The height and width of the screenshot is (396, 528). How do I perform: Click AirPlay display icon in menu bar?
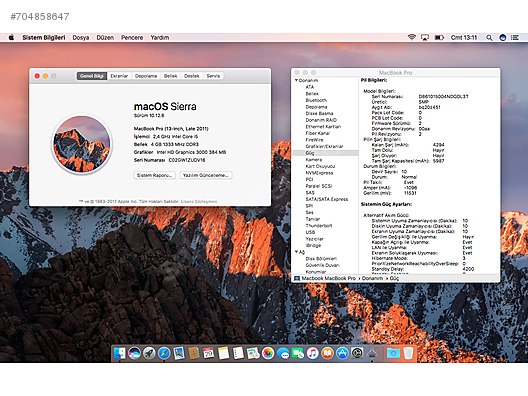[425, 37]
